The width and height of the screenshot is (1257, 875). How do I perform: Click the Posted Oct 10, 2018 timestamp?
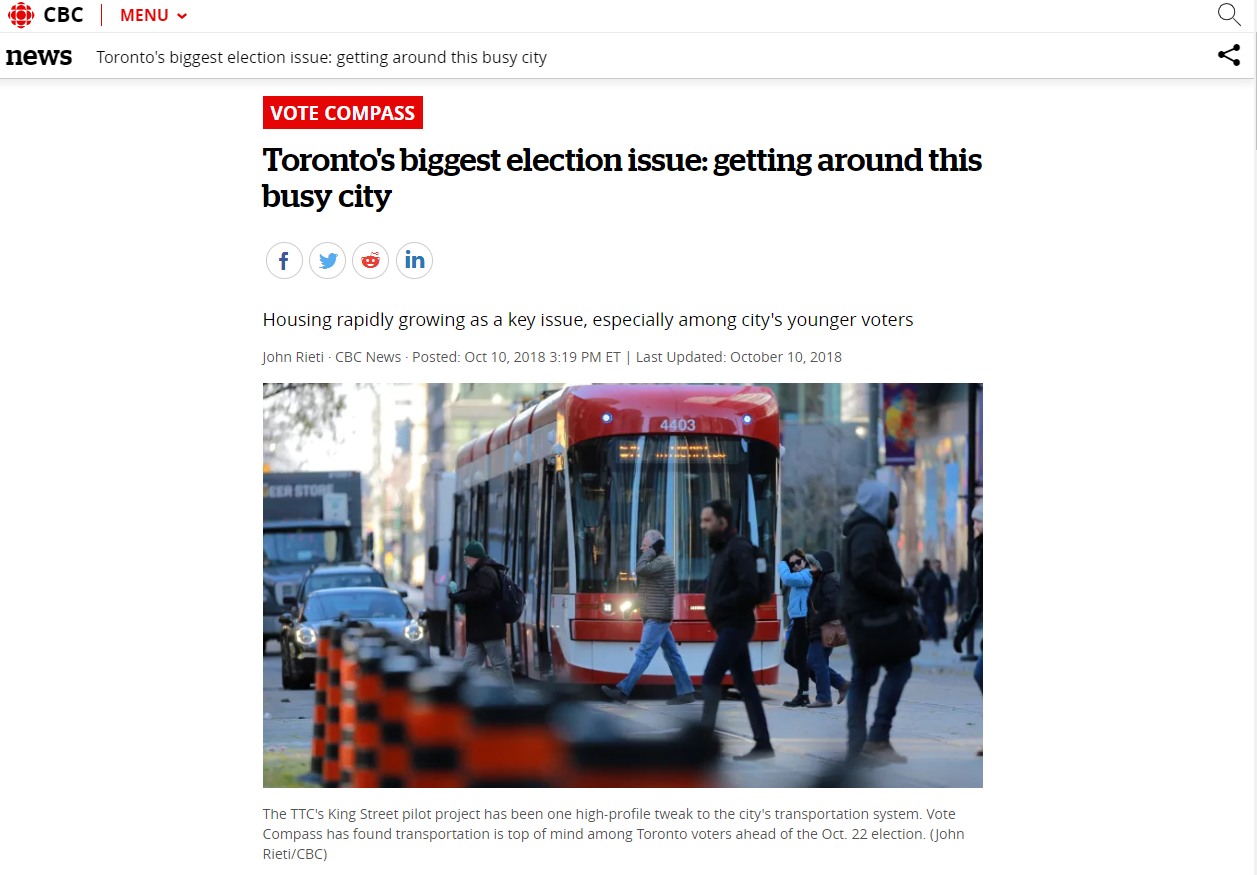click(517, 357)
